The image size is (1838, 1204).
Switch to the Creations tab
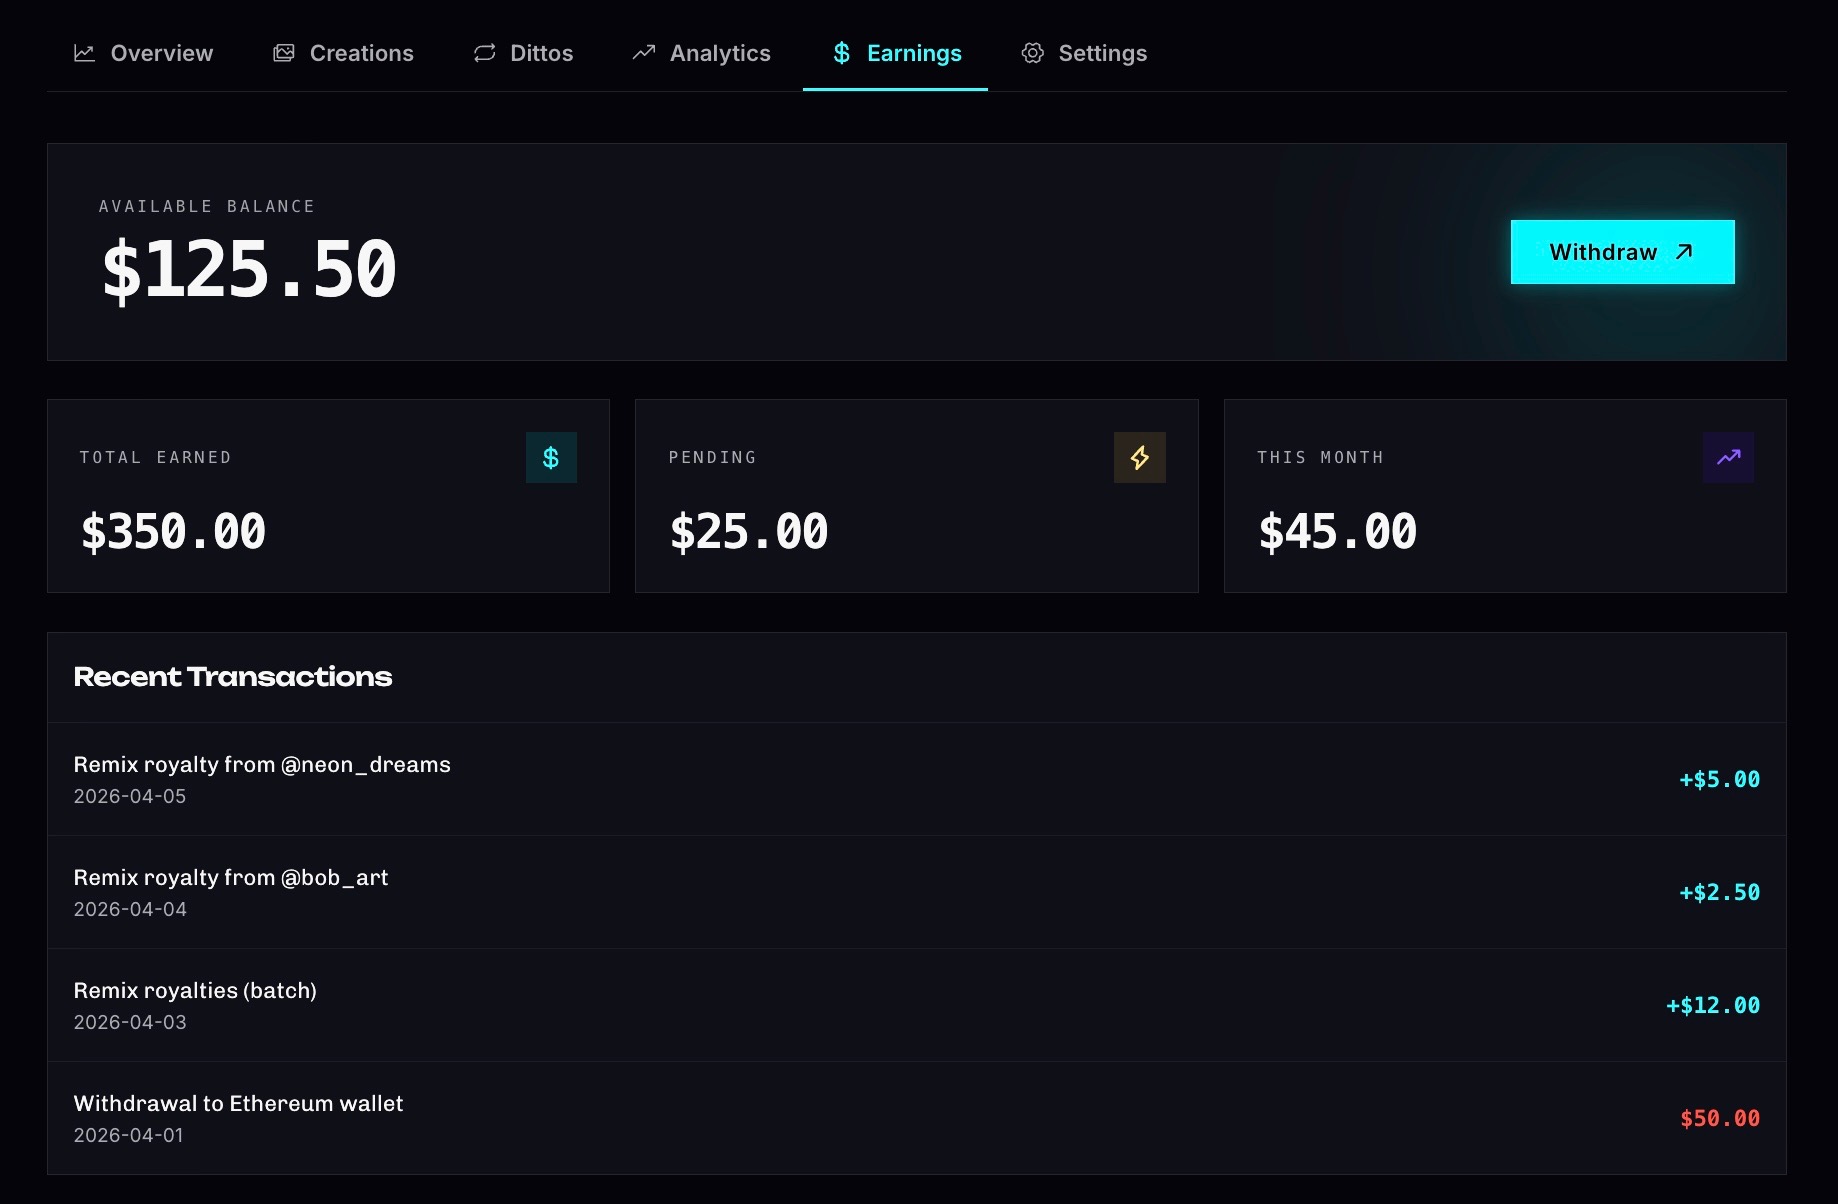click(343, 53)
